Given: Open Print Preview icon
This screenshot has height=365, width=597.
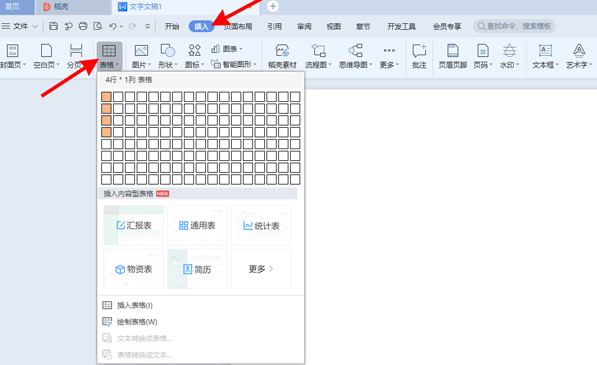Looking at the screenshot, I should click(98, 26).
